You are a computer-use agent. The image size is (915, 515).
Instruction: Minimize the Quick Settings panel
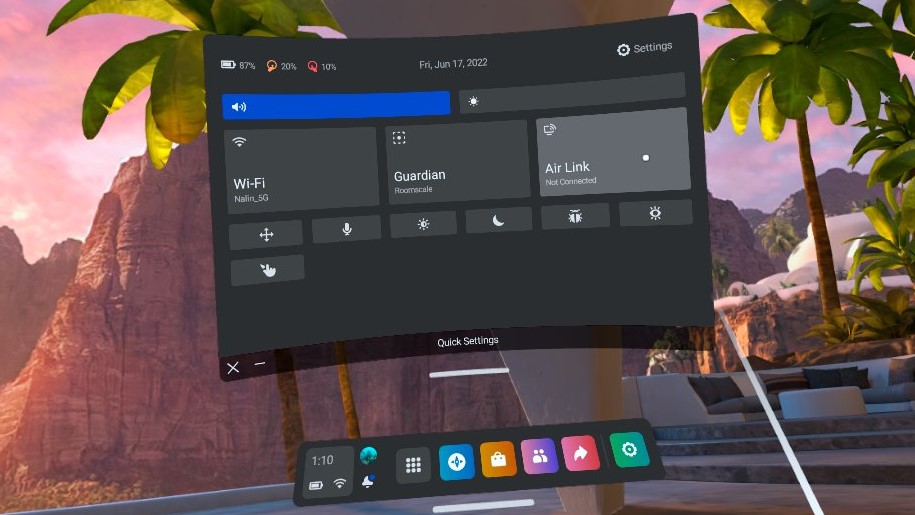[260, 363]
